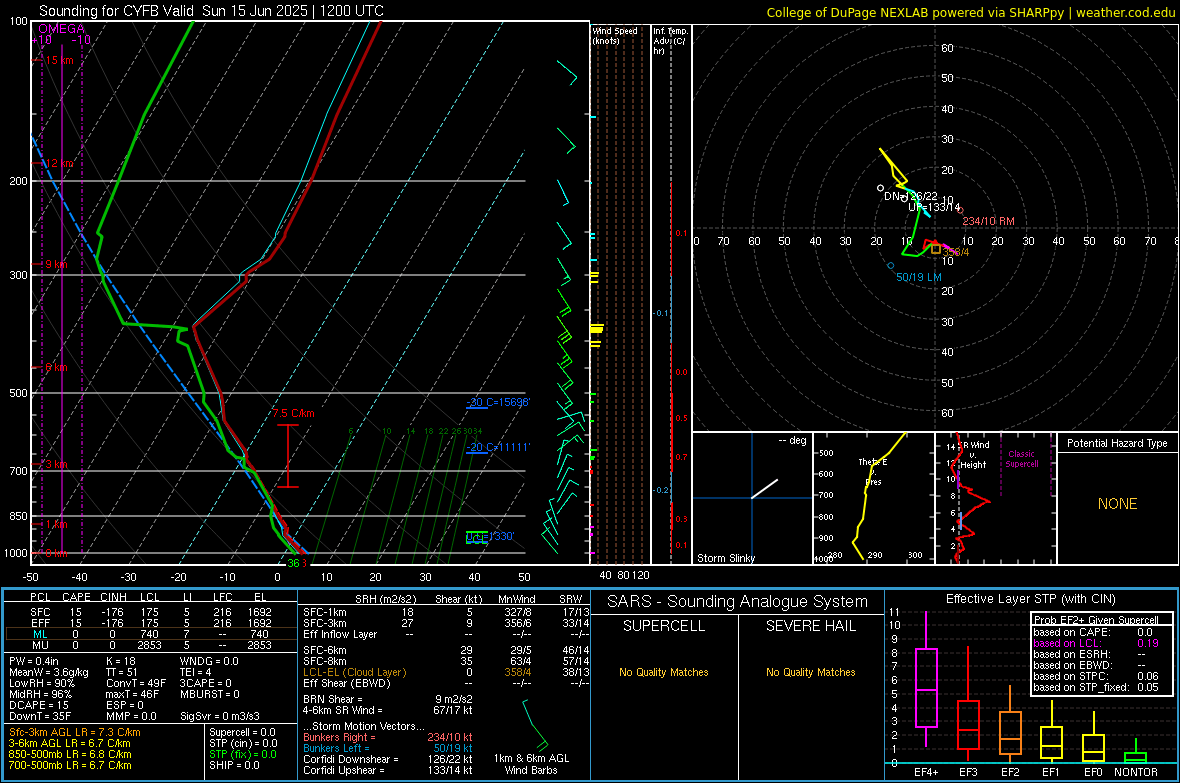The width and height of the screenshot is (1180, 783).
Task: Click the Wind Speed (knots) panel header
Action: [615, 35]
